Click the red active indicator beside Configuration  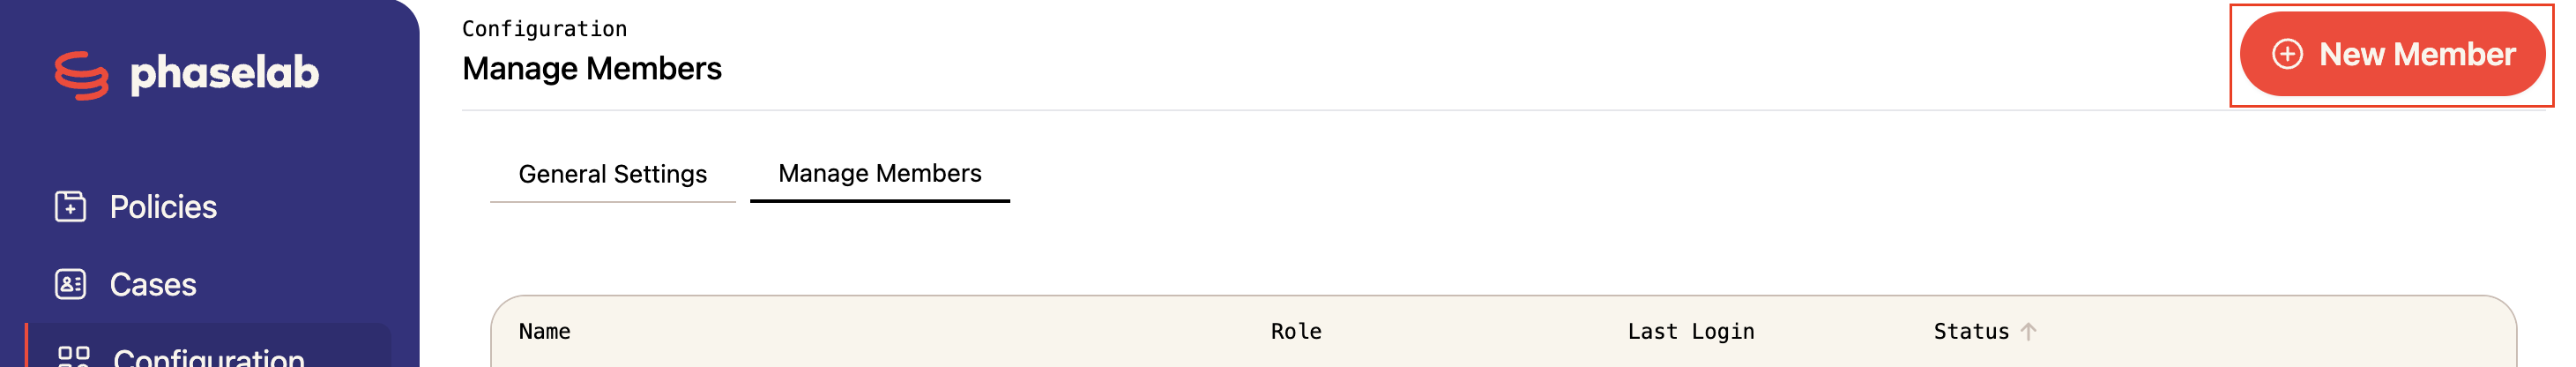(27, 345)
